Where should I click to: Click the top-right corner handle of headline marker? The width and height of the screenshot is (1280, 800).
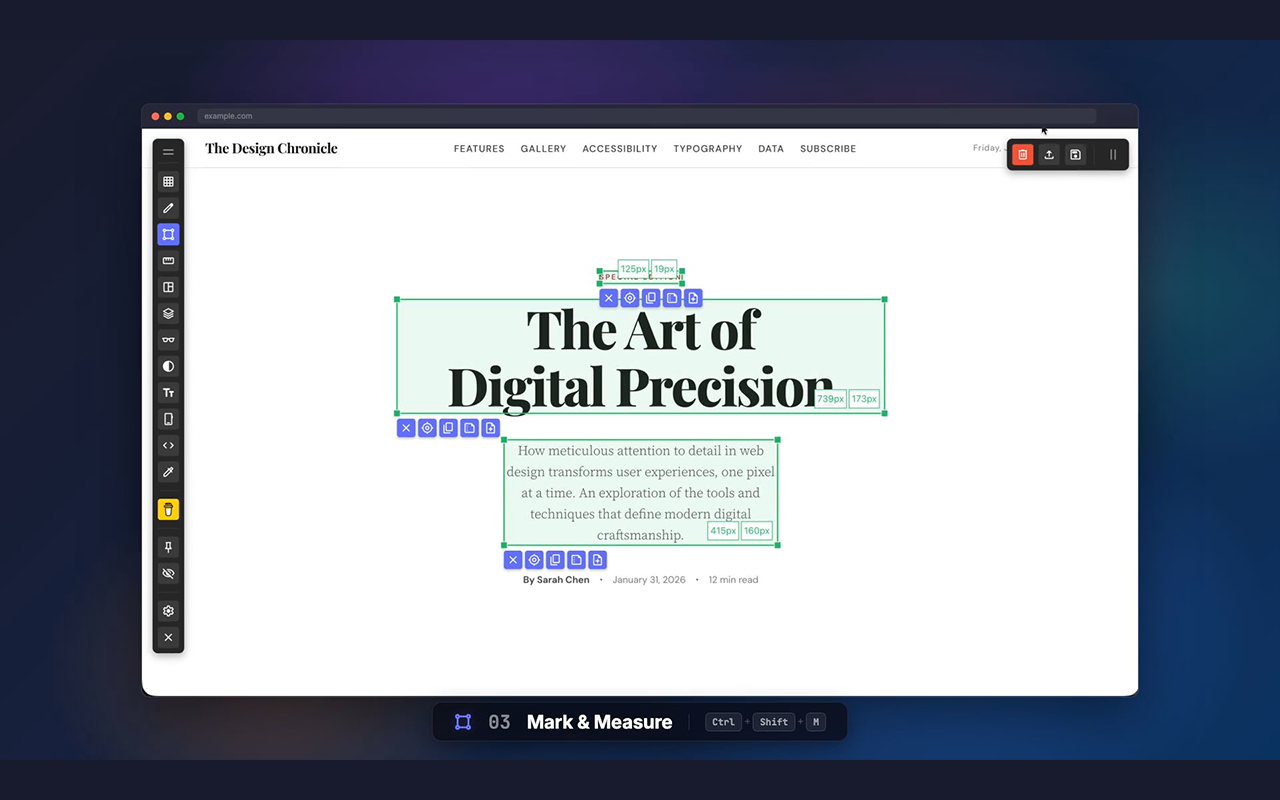tap(884, 299)
